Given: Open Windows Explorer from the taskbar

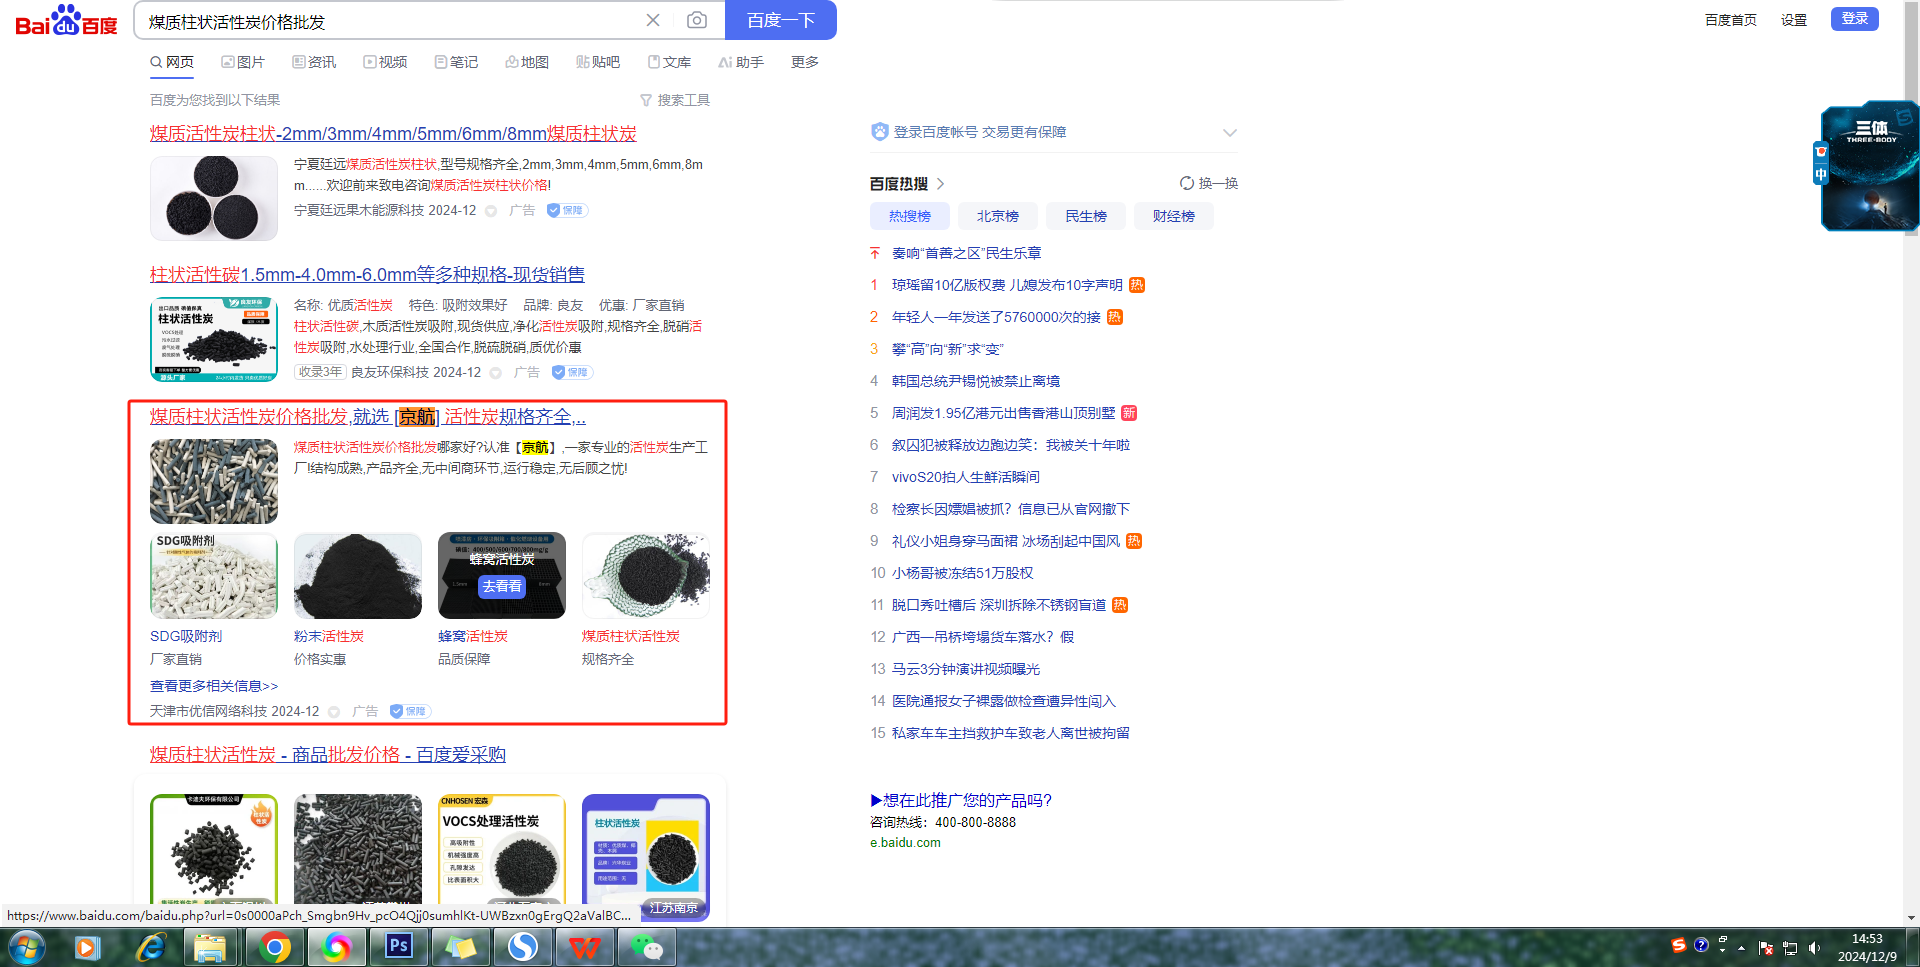Looking at the screenshot, I should (x=211, y=947).
